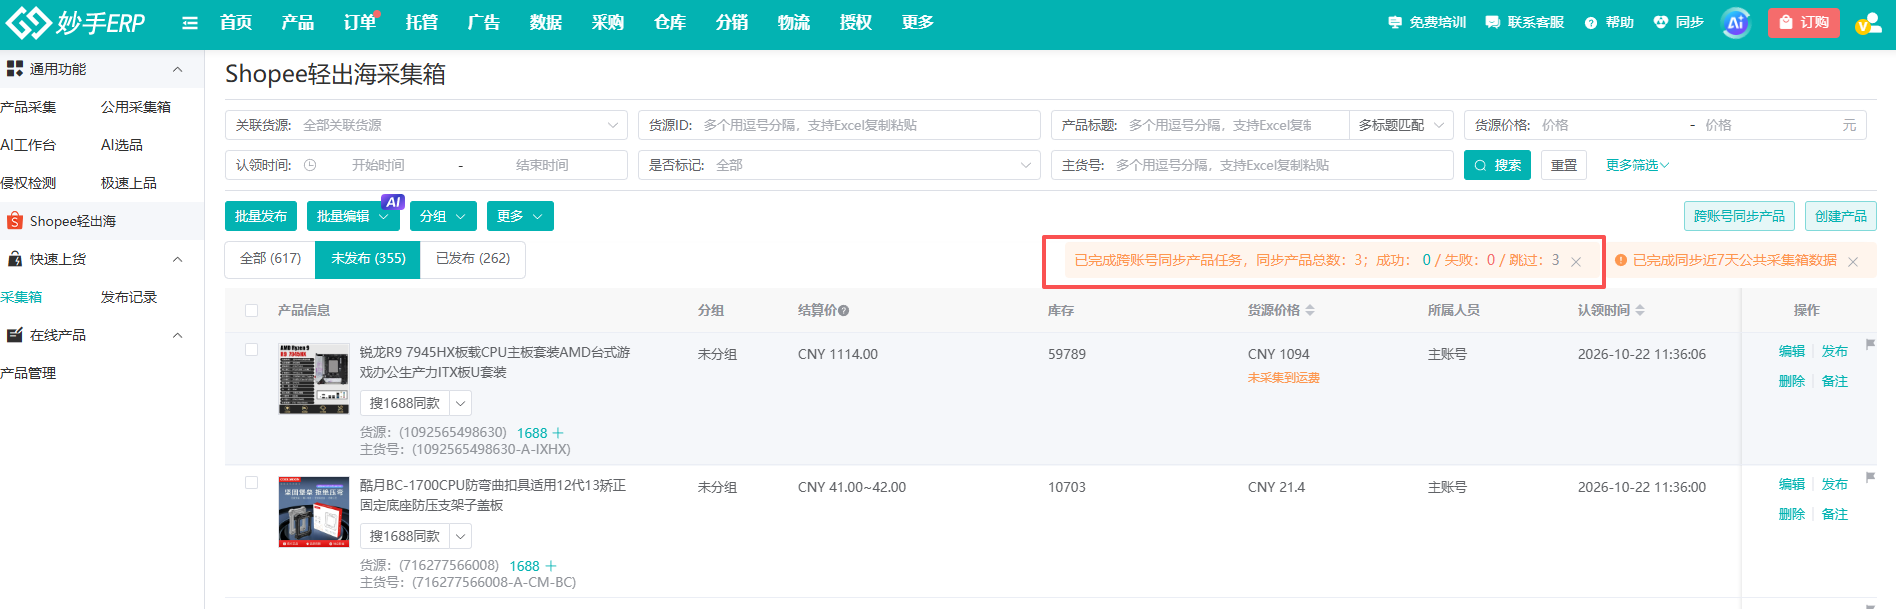
Task: Open the 仓库 top menu
Action: 669,22
